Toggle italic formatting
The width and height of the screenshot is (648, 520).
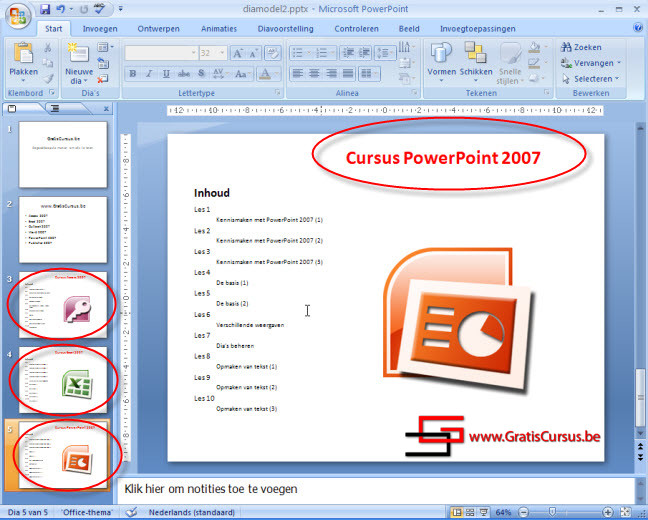[x=149, y=74]
